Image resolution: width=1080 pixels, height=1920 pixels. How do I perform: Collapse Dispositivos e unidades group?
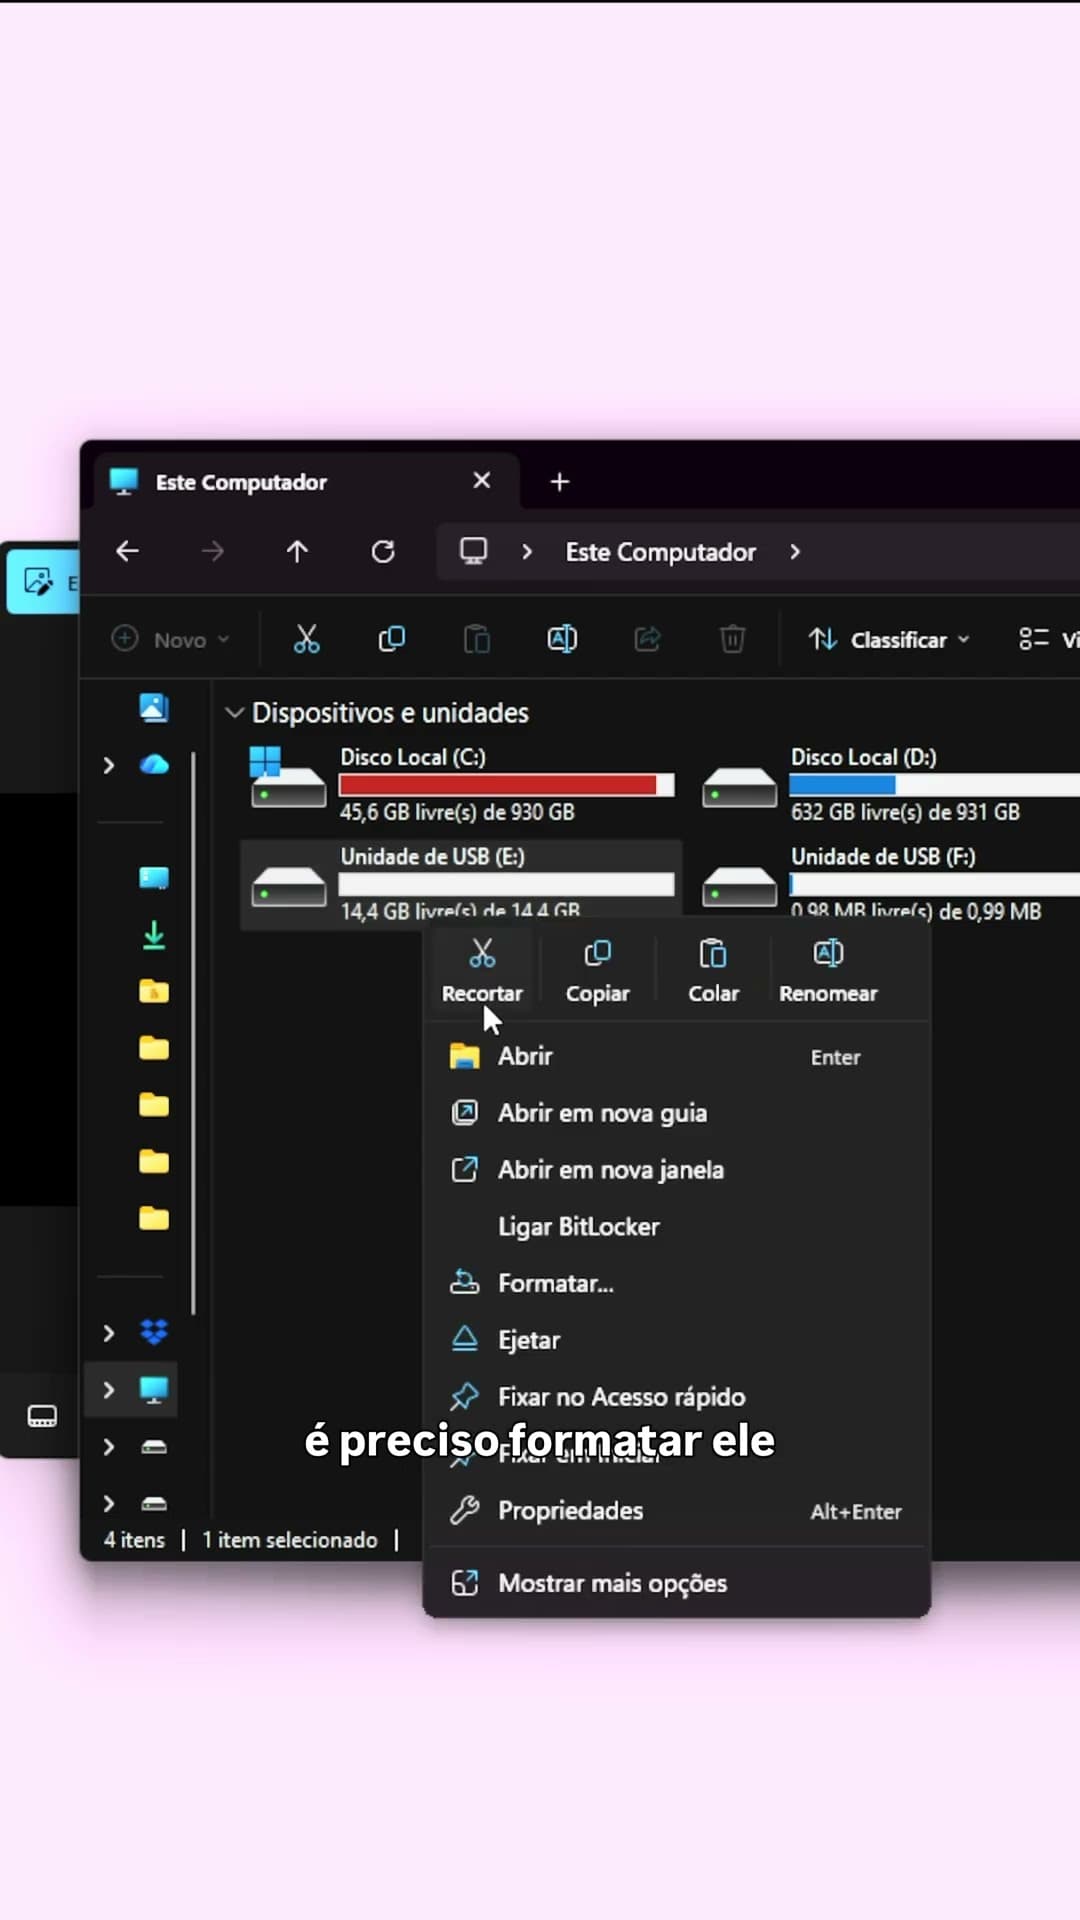[x=234, y=713]
